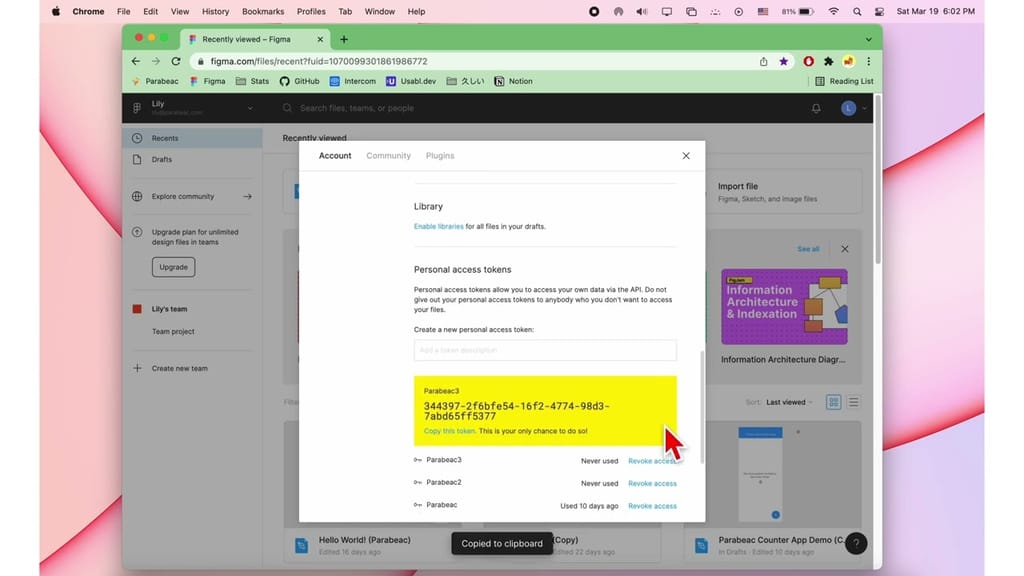The width and height of the screenshot is (1024, 576).
Task: Switch to grid view of files
Action: (834, 402)
